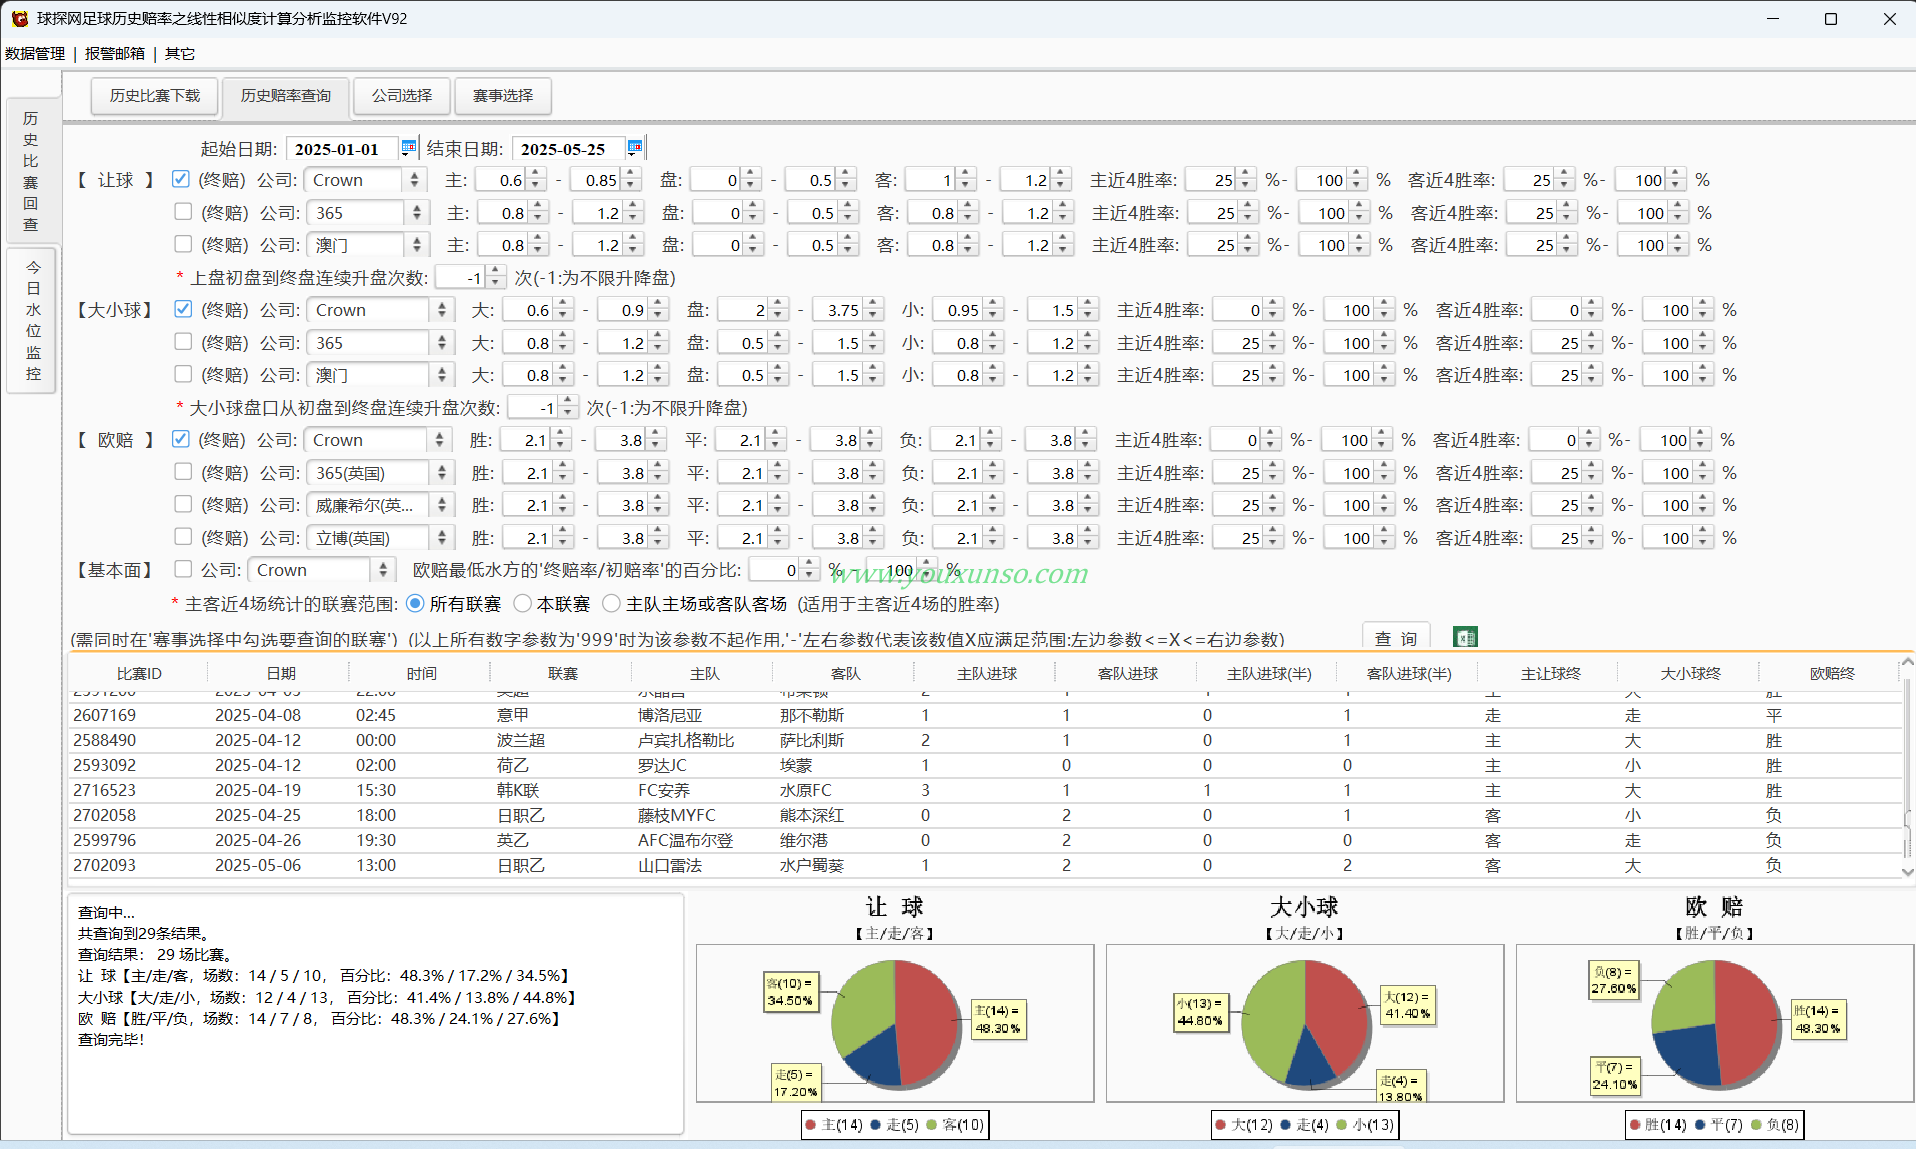This screenshot has width=1916, height=1149.
Task: Click the Excel export icon beside 查询
Action: [1465, 638]
